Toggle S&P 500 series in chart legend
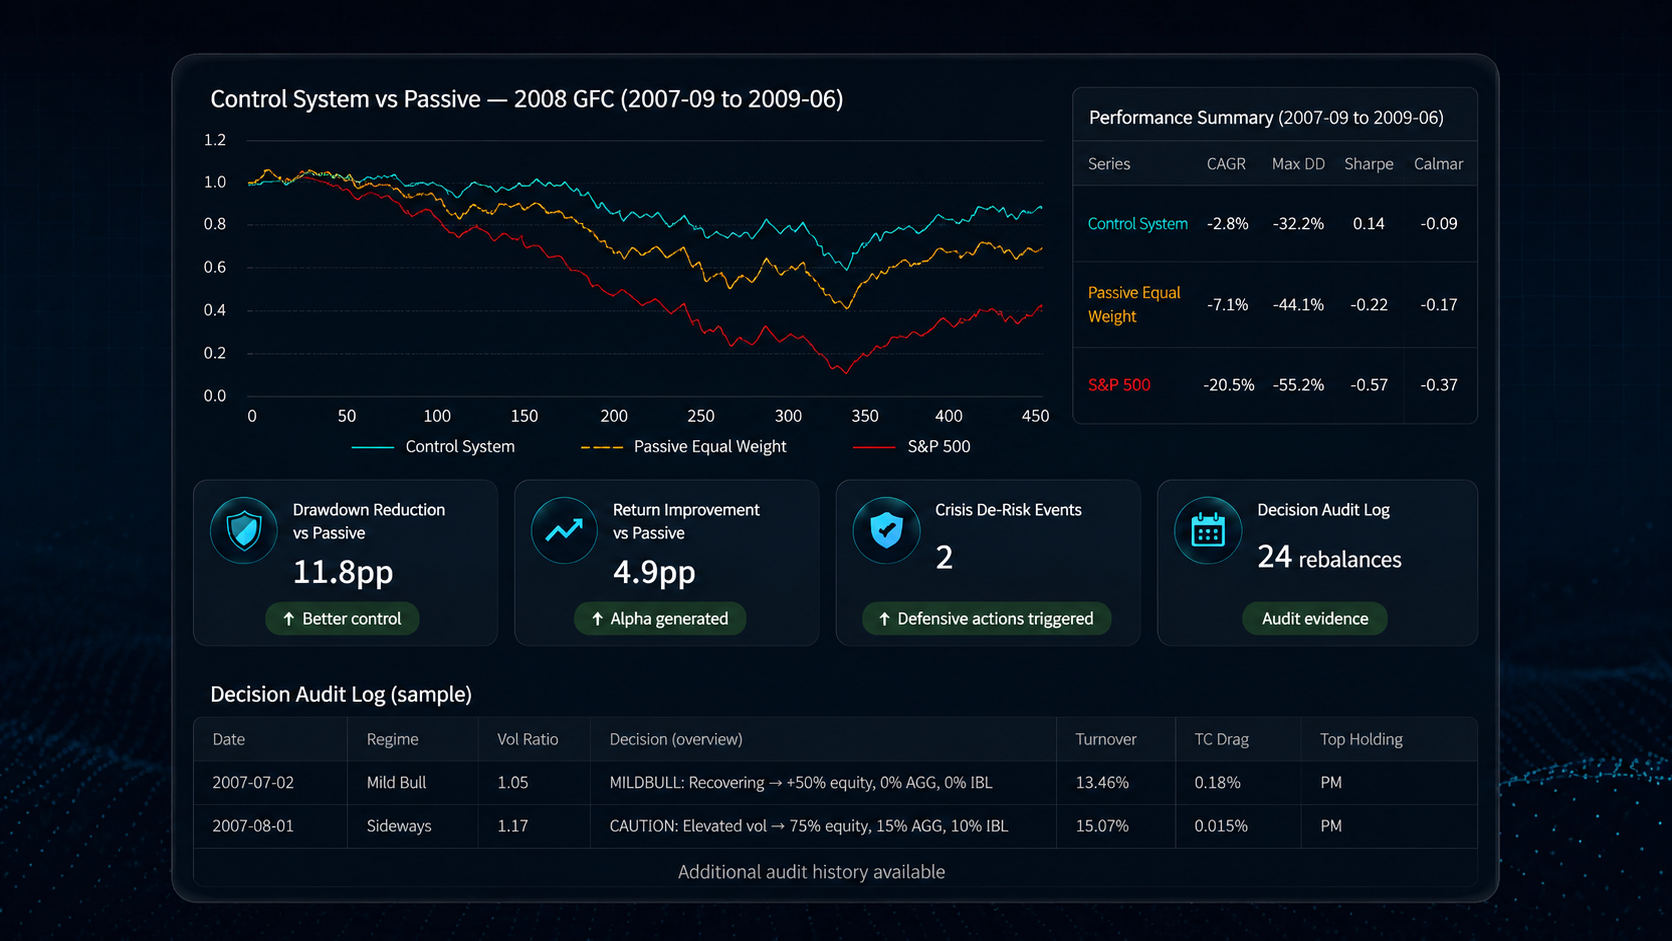The height and width of the screenshot is (941, 1672). click(x=911, y=447)
